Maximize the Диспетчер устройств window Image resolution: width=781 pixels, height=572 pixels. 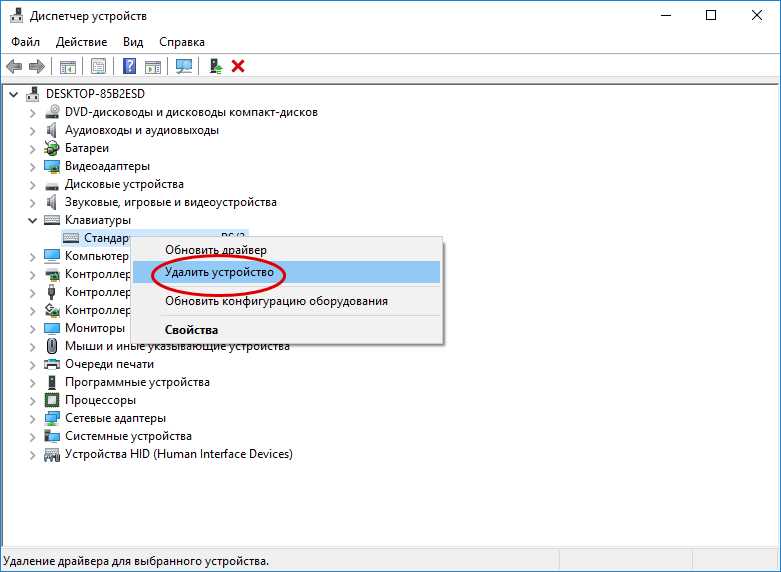[711, 15]
